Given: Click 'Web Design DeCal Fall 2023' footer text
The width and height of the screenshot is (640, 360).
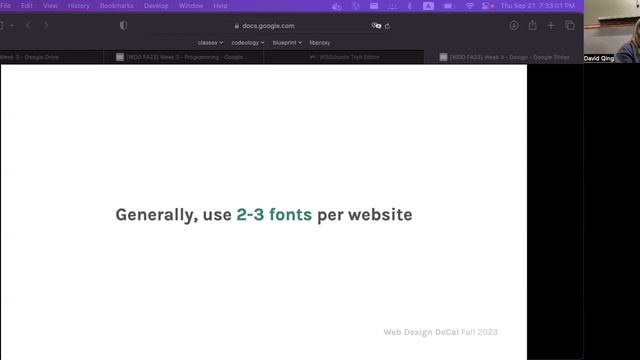Looking at the screenshot, I should pyautogui.click(x=440, y=332).
